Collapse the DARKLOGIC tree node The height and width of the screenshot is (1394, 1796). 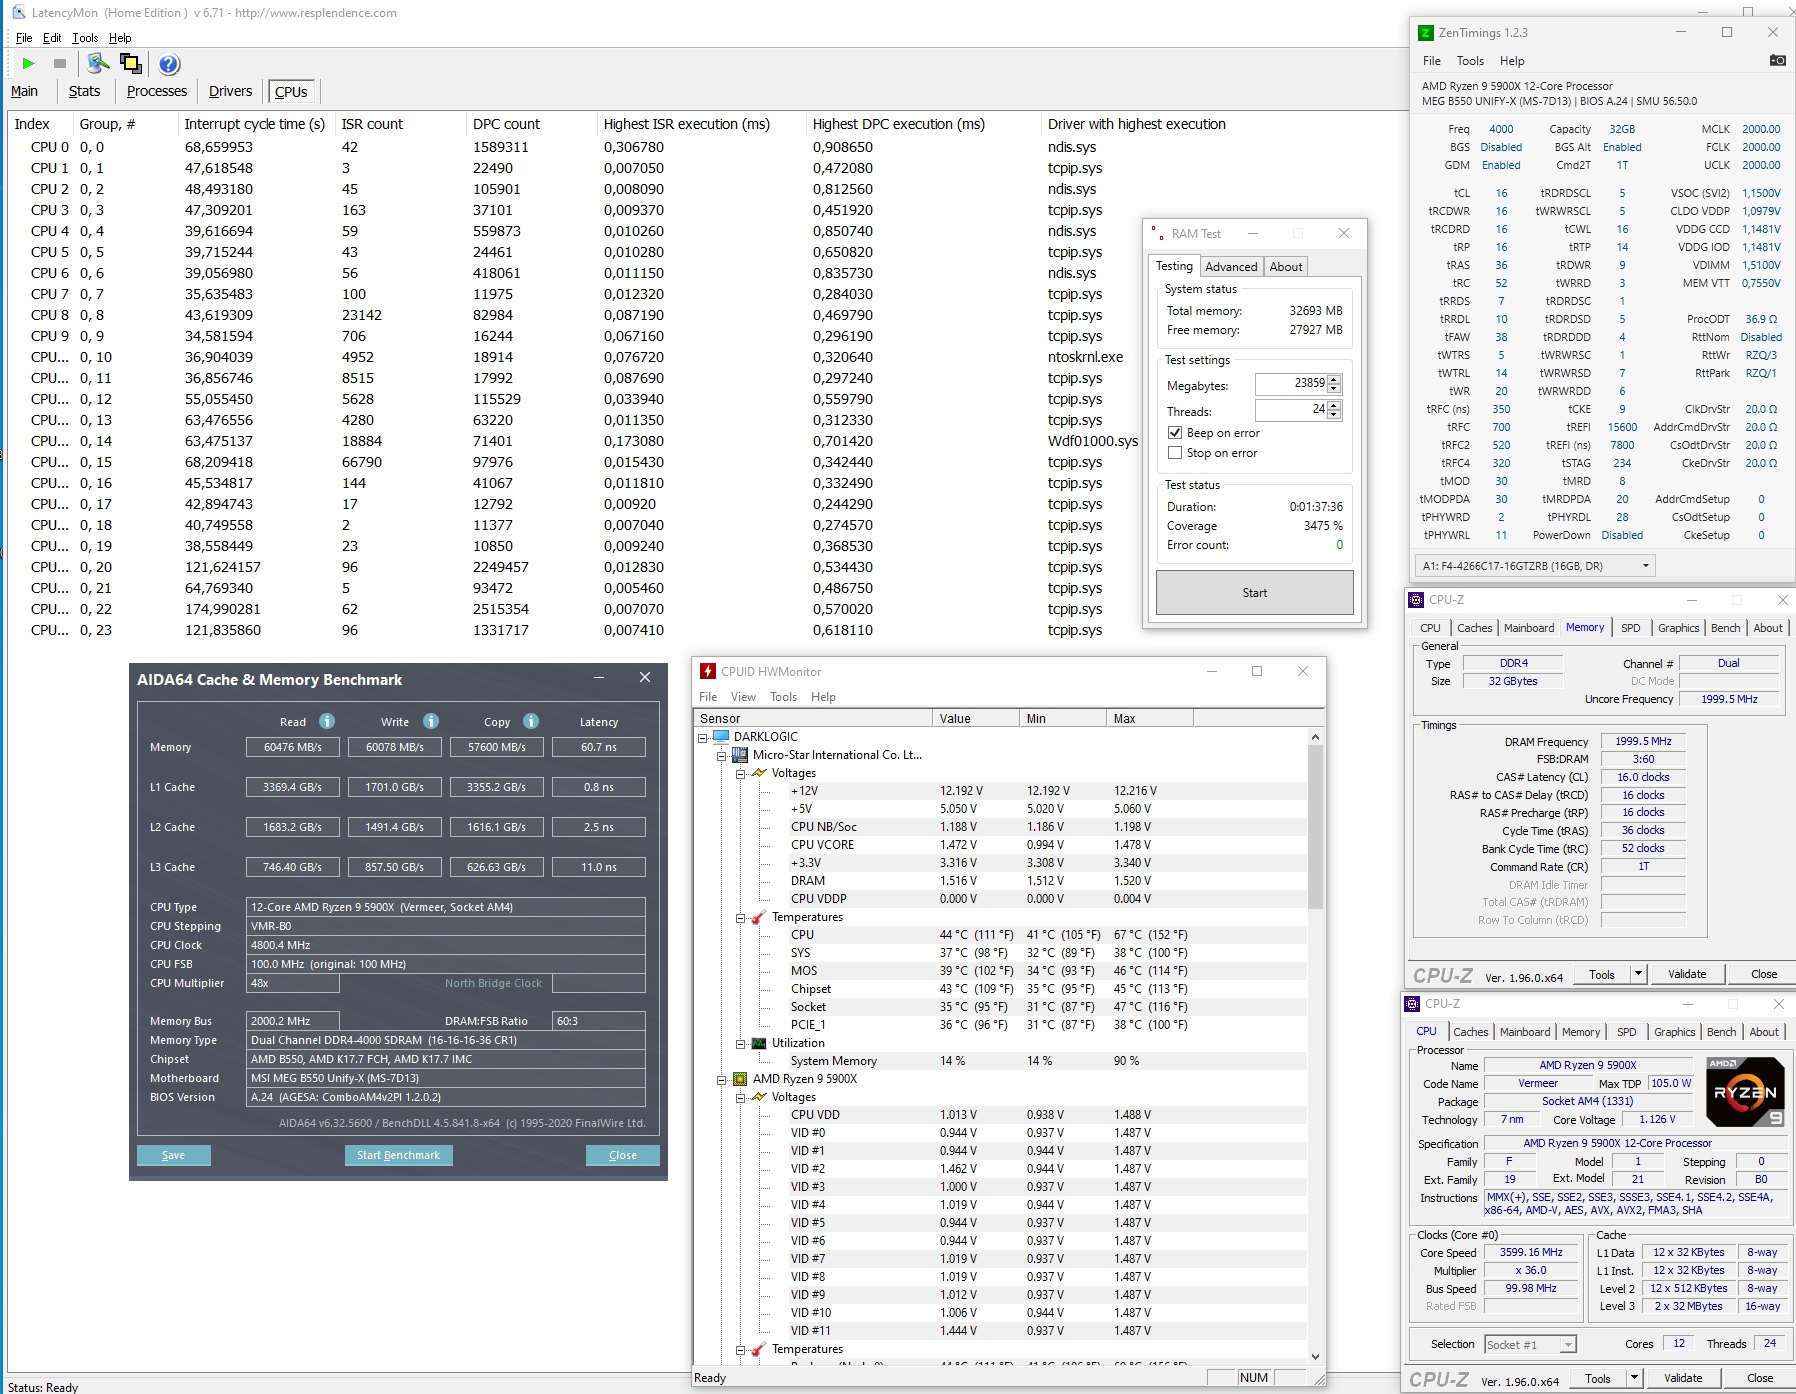click(703, 738)
